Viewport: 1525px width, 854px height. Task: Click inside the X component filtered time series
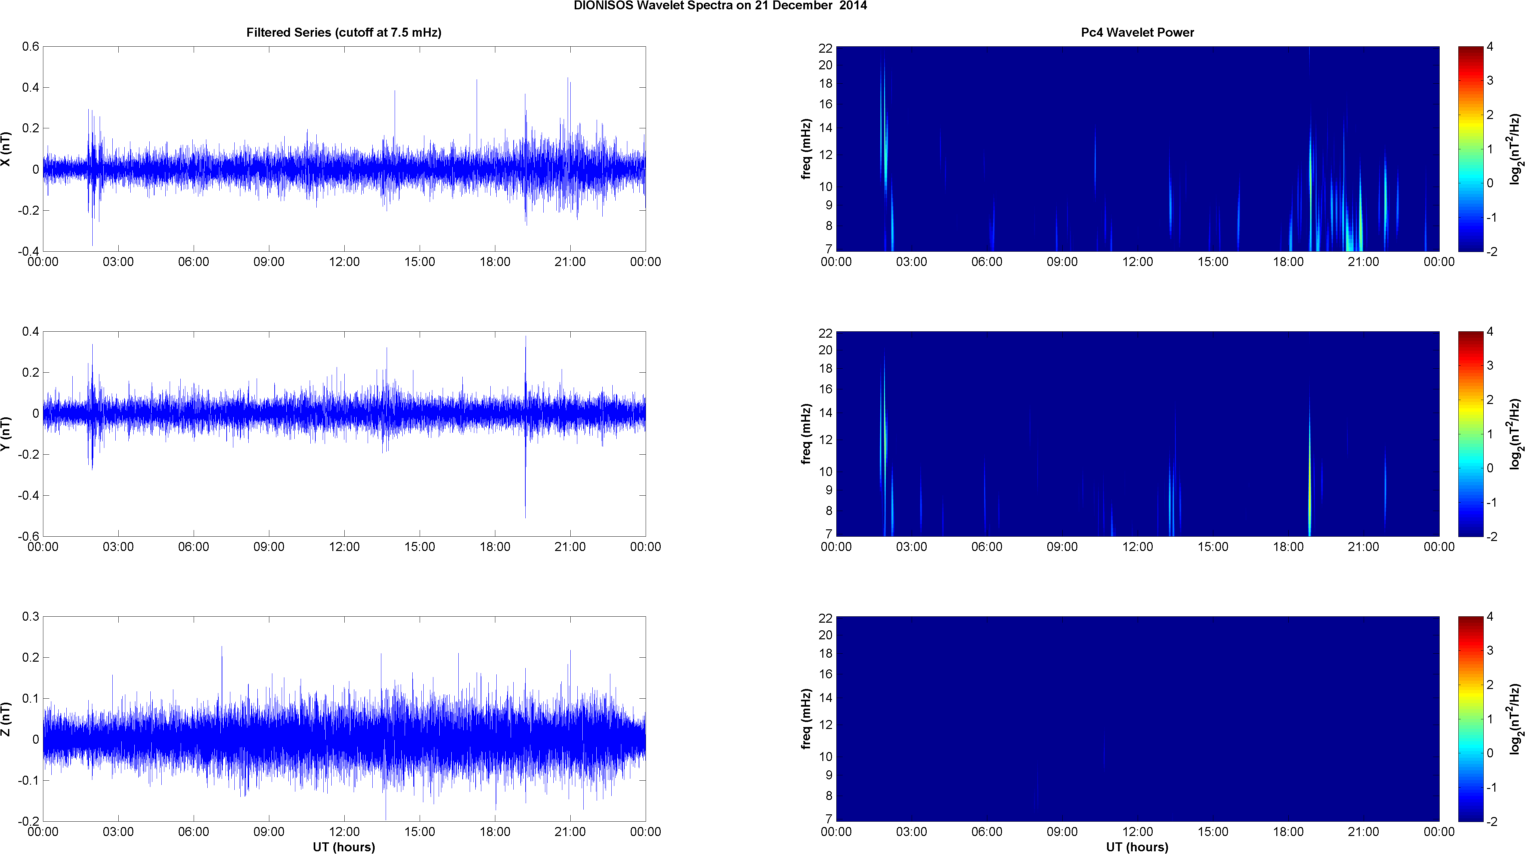pyautogui.click(x=344, y=149)
